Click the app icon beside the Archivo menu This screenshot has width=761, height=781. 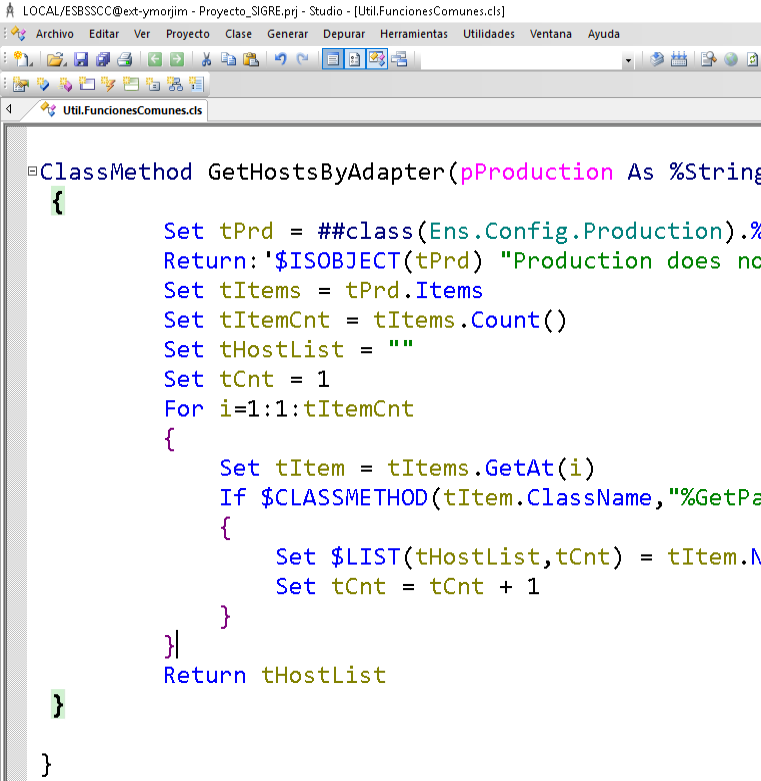coord(19,34)
